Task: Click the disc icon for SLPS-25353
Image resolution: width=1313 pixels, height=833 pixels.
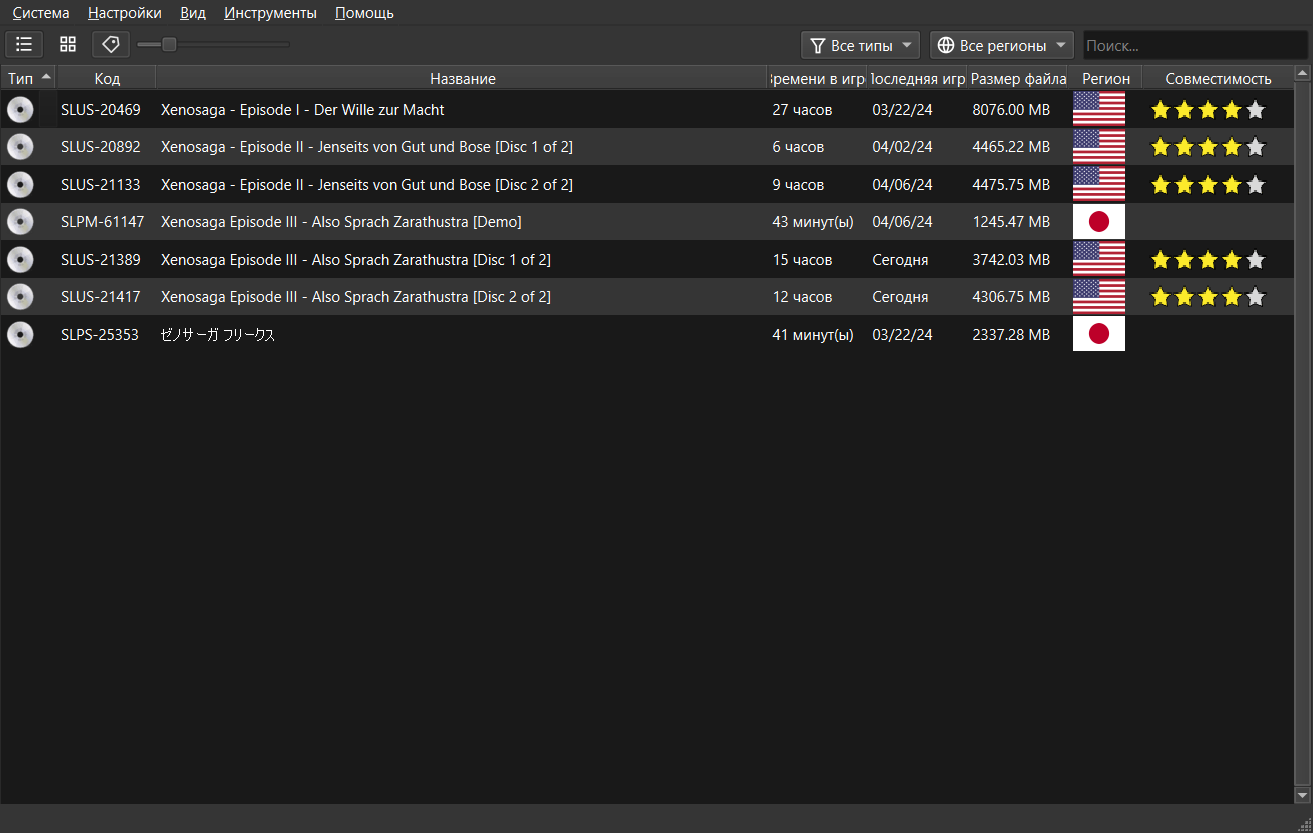Action: coord(20,335)
